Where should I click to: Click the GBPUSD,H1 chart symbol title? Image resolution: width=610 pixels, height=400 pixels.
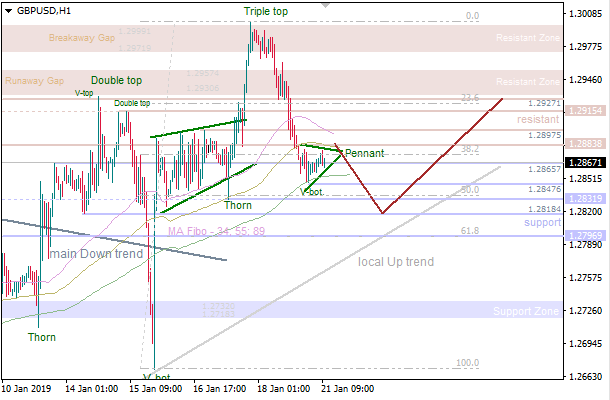click(x=38, y=10)
